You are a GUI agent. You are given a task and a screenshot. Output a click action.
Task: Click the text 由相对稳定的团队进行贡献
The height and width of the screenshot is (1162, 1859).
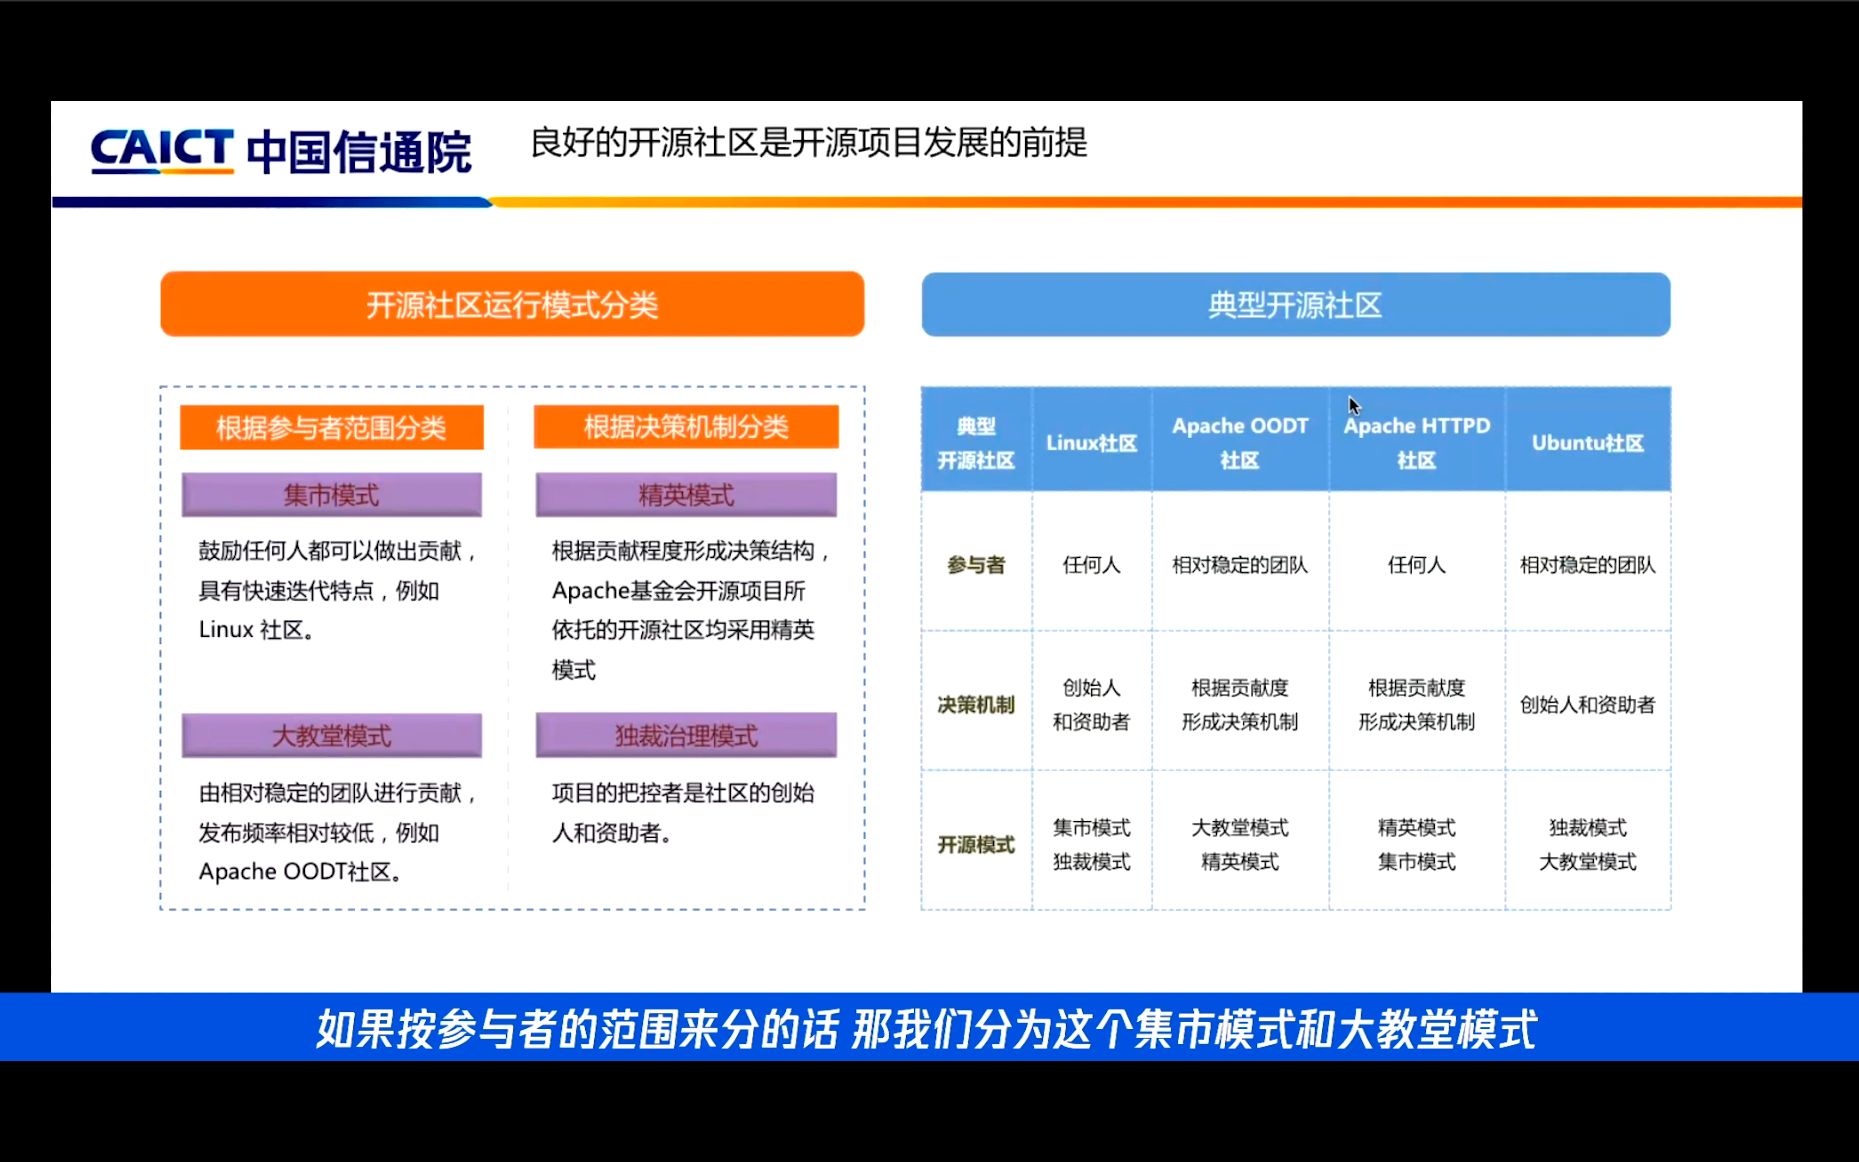pos(330,793)
